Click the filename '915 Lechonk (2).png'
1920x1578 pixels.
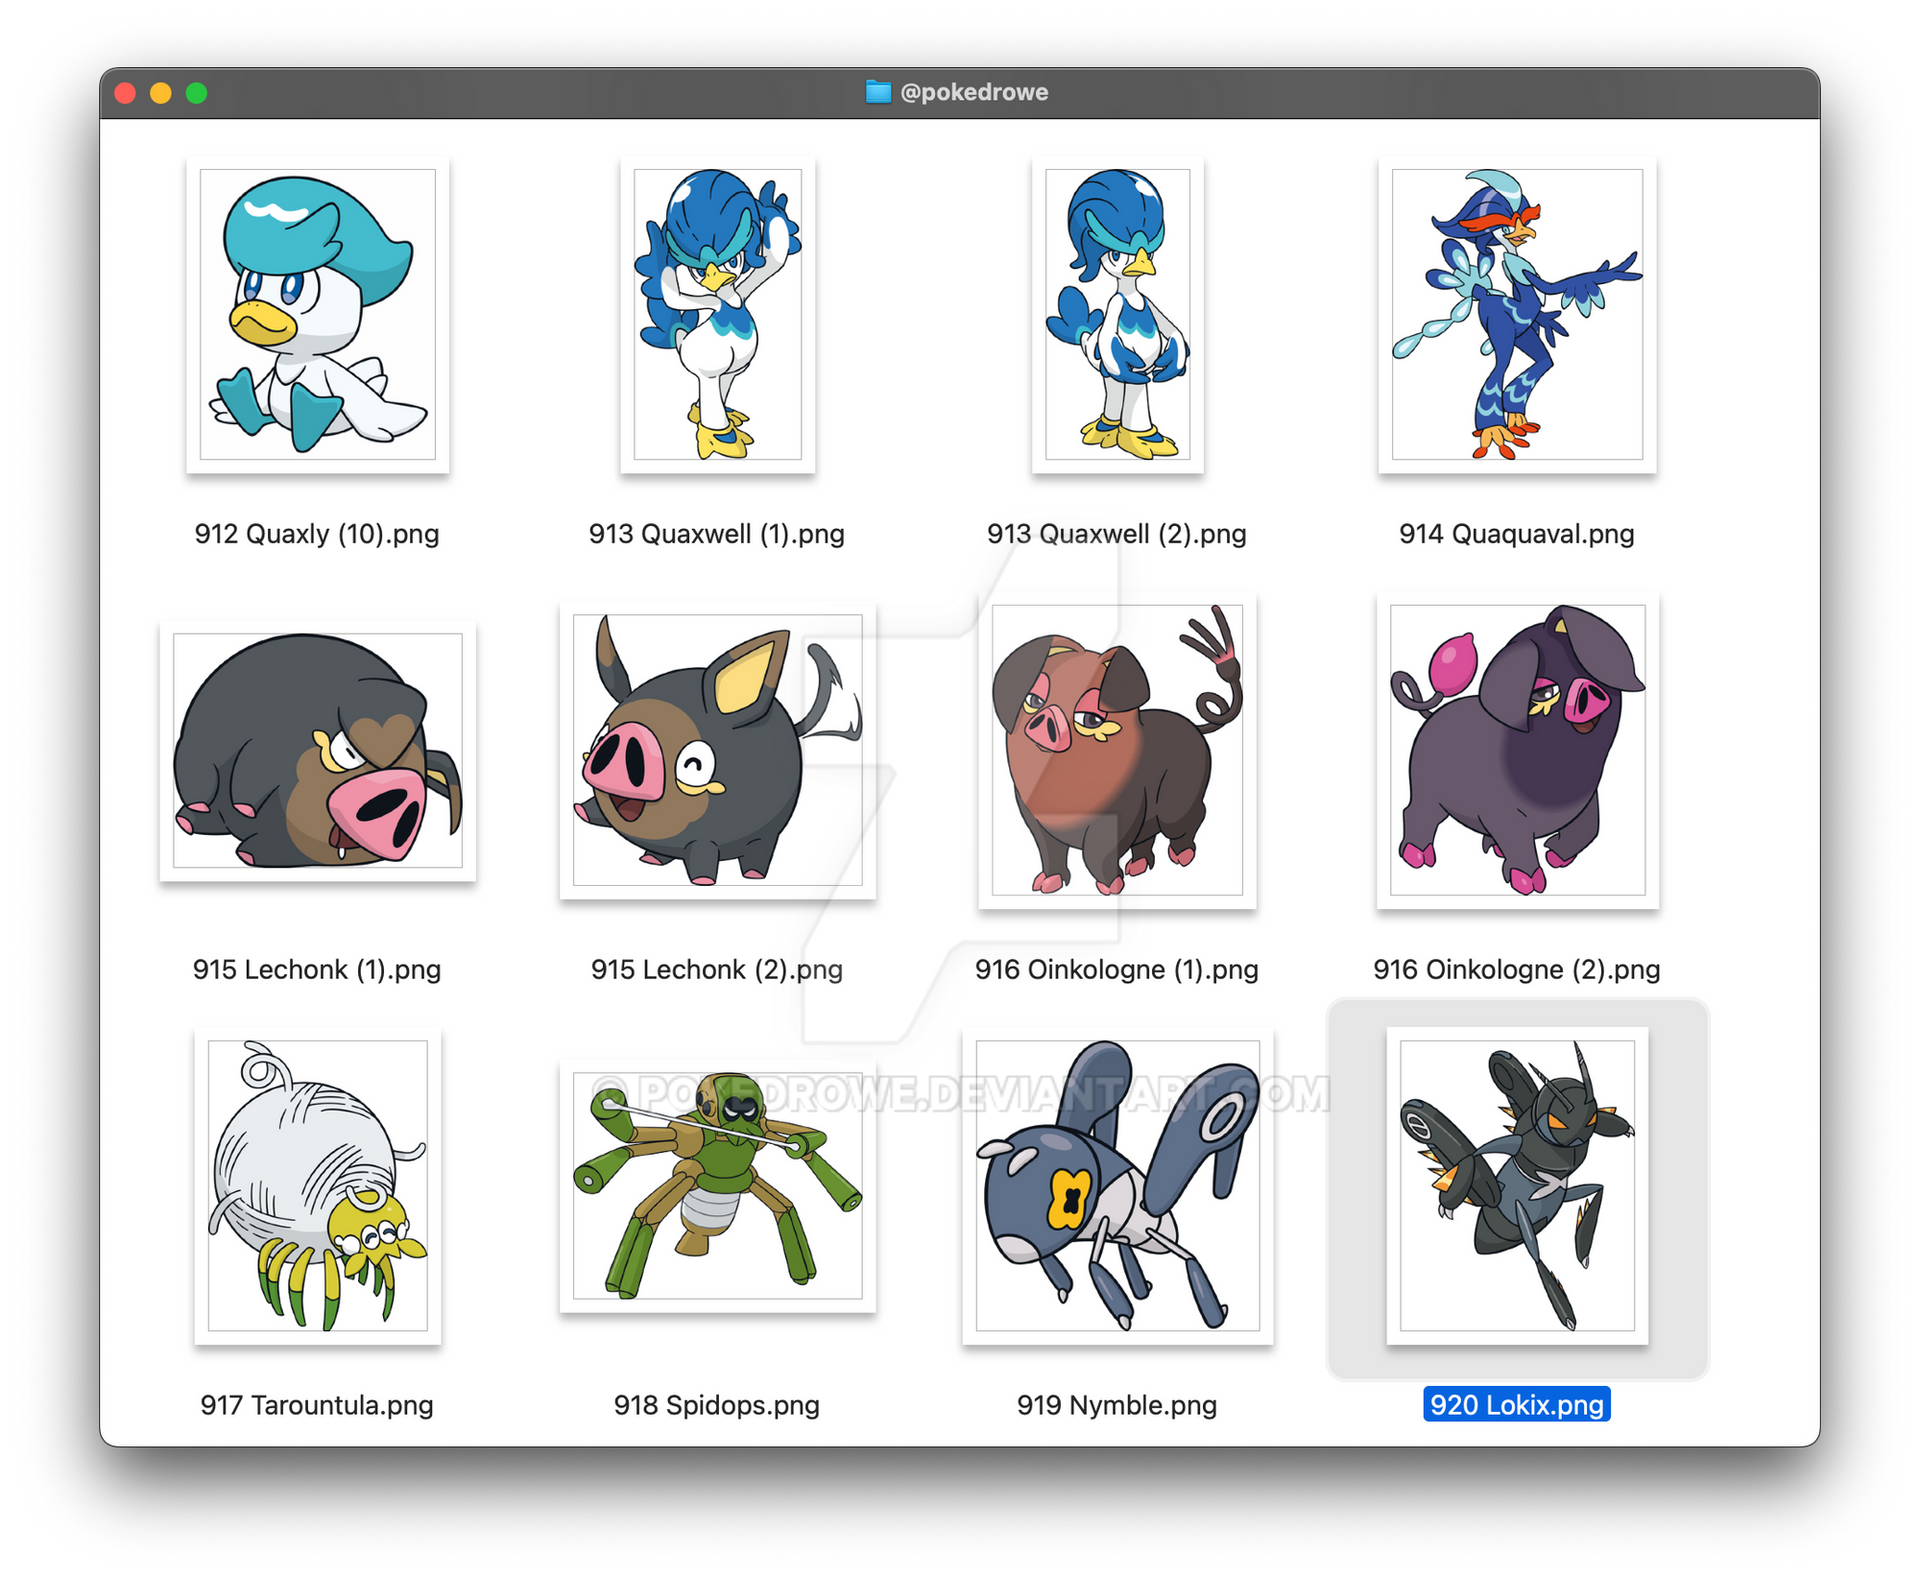(x=717, y=970)
